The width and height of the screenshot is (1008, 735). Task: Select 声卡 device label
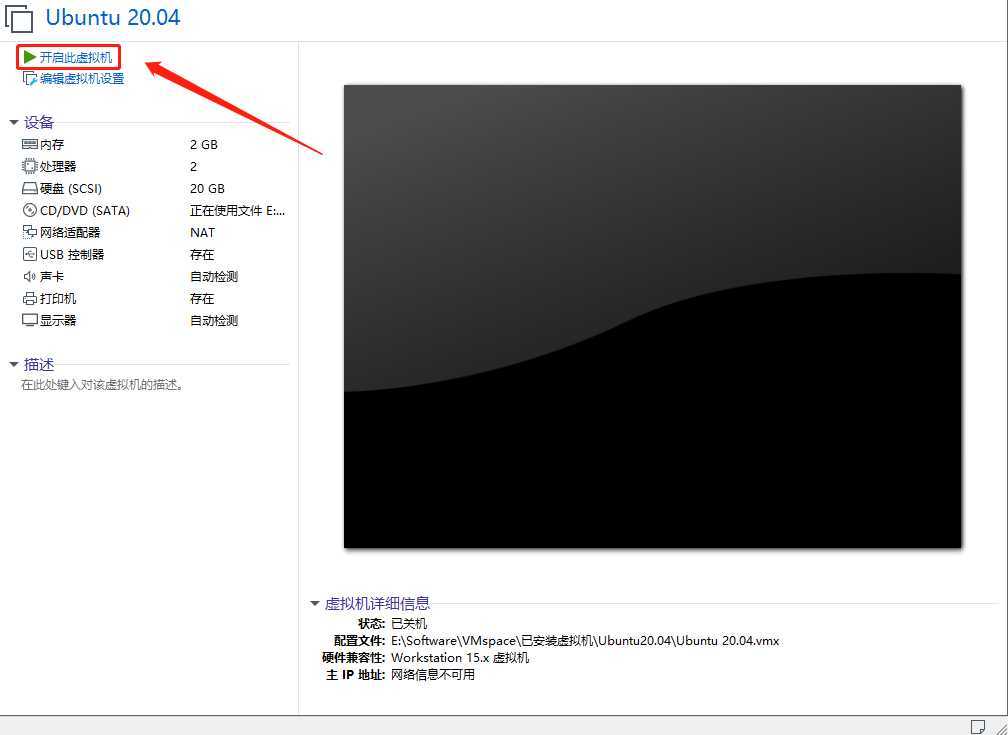click(x=52, y=277)
